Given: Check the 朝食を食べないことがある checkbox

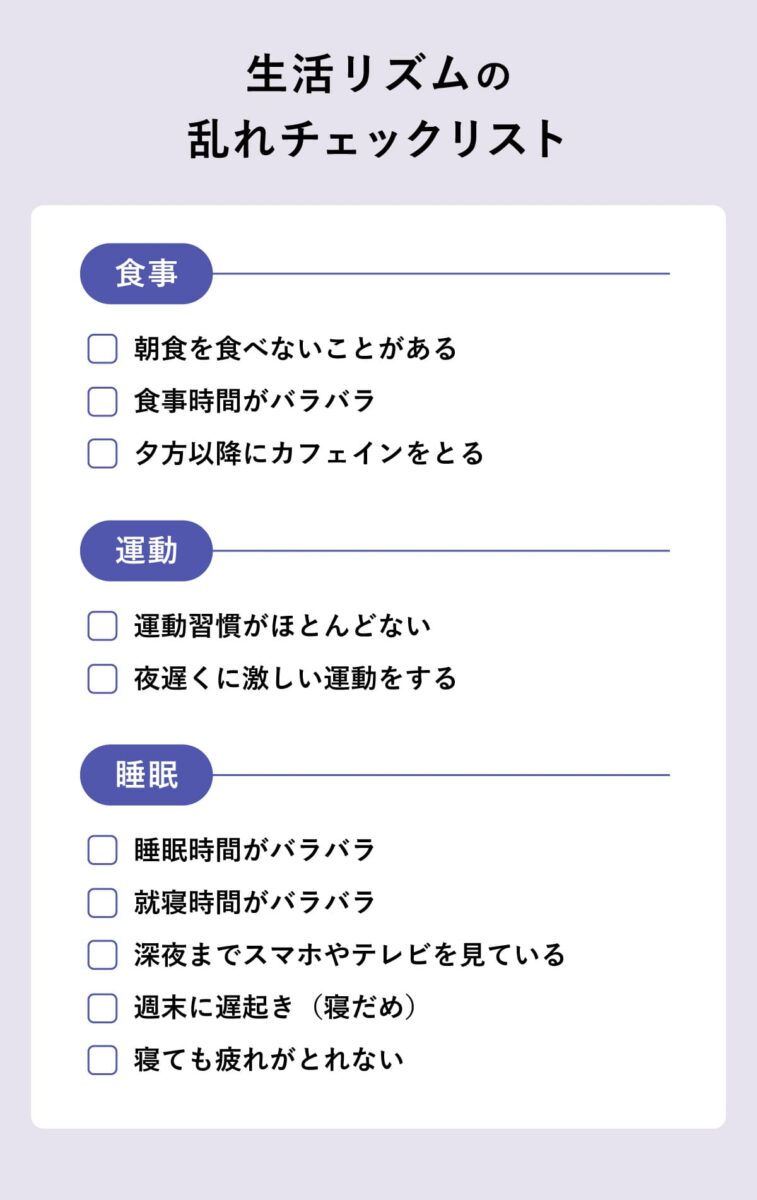Looking at the screenshot, I should pyautogui.click(x=102, y=349).
